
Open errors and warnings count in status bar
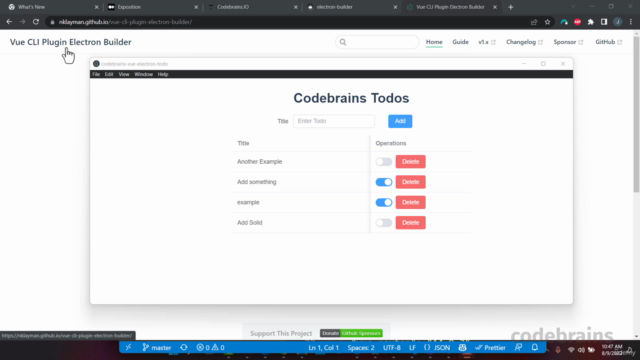click(x=210, y=348)
